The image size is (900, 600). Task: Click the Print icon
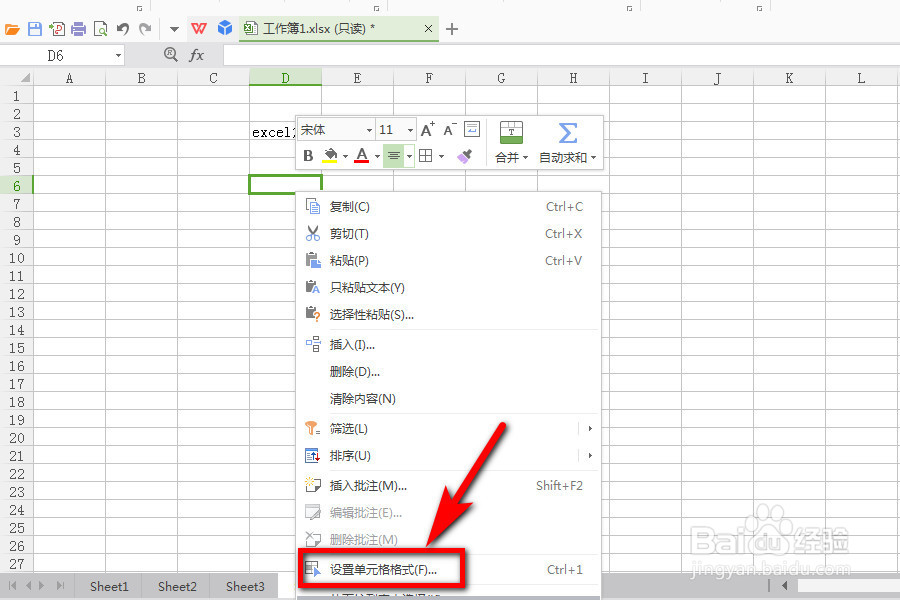[x=80, y=27]
